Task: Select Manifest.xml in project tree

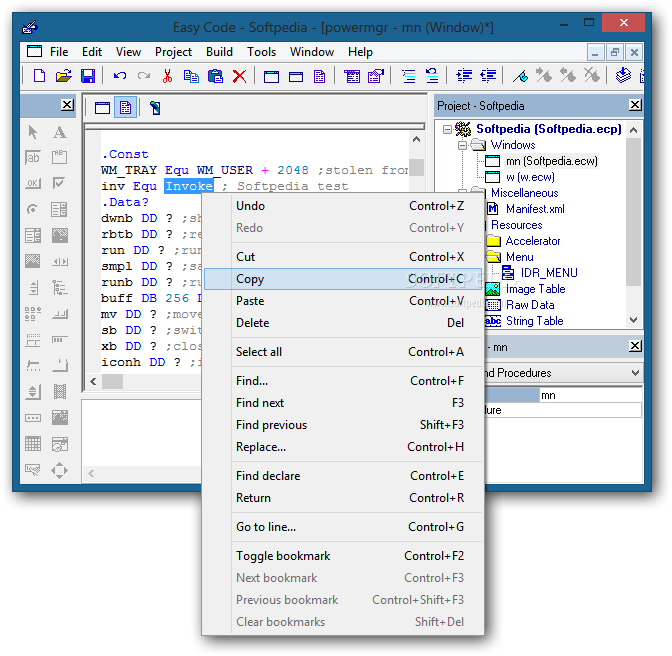Action: 535,209
